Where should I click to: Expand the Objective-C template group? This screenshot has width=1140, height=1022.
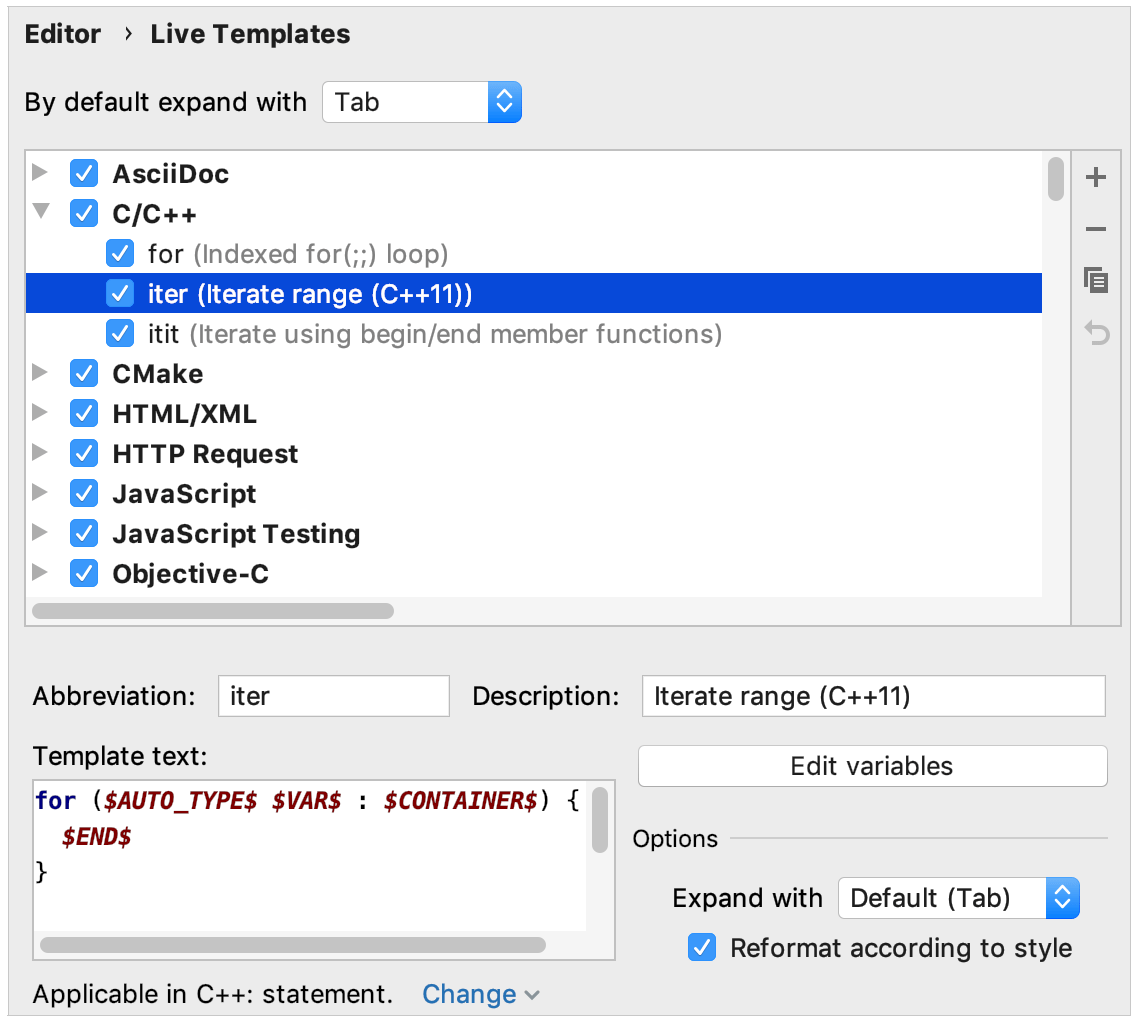click(38, 573)
